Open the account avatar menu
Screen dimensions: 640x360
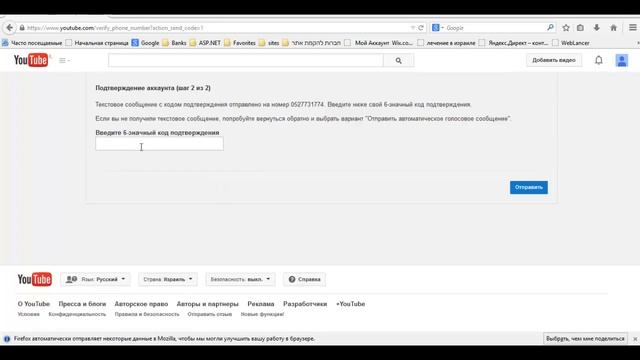coord(622,60)
